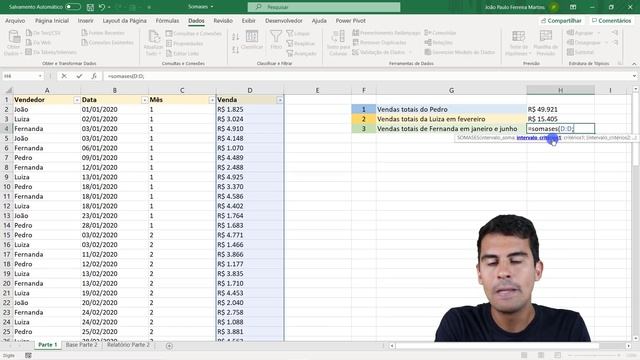Click the Relações icon

pyautogui.click(x=428, y=42)
